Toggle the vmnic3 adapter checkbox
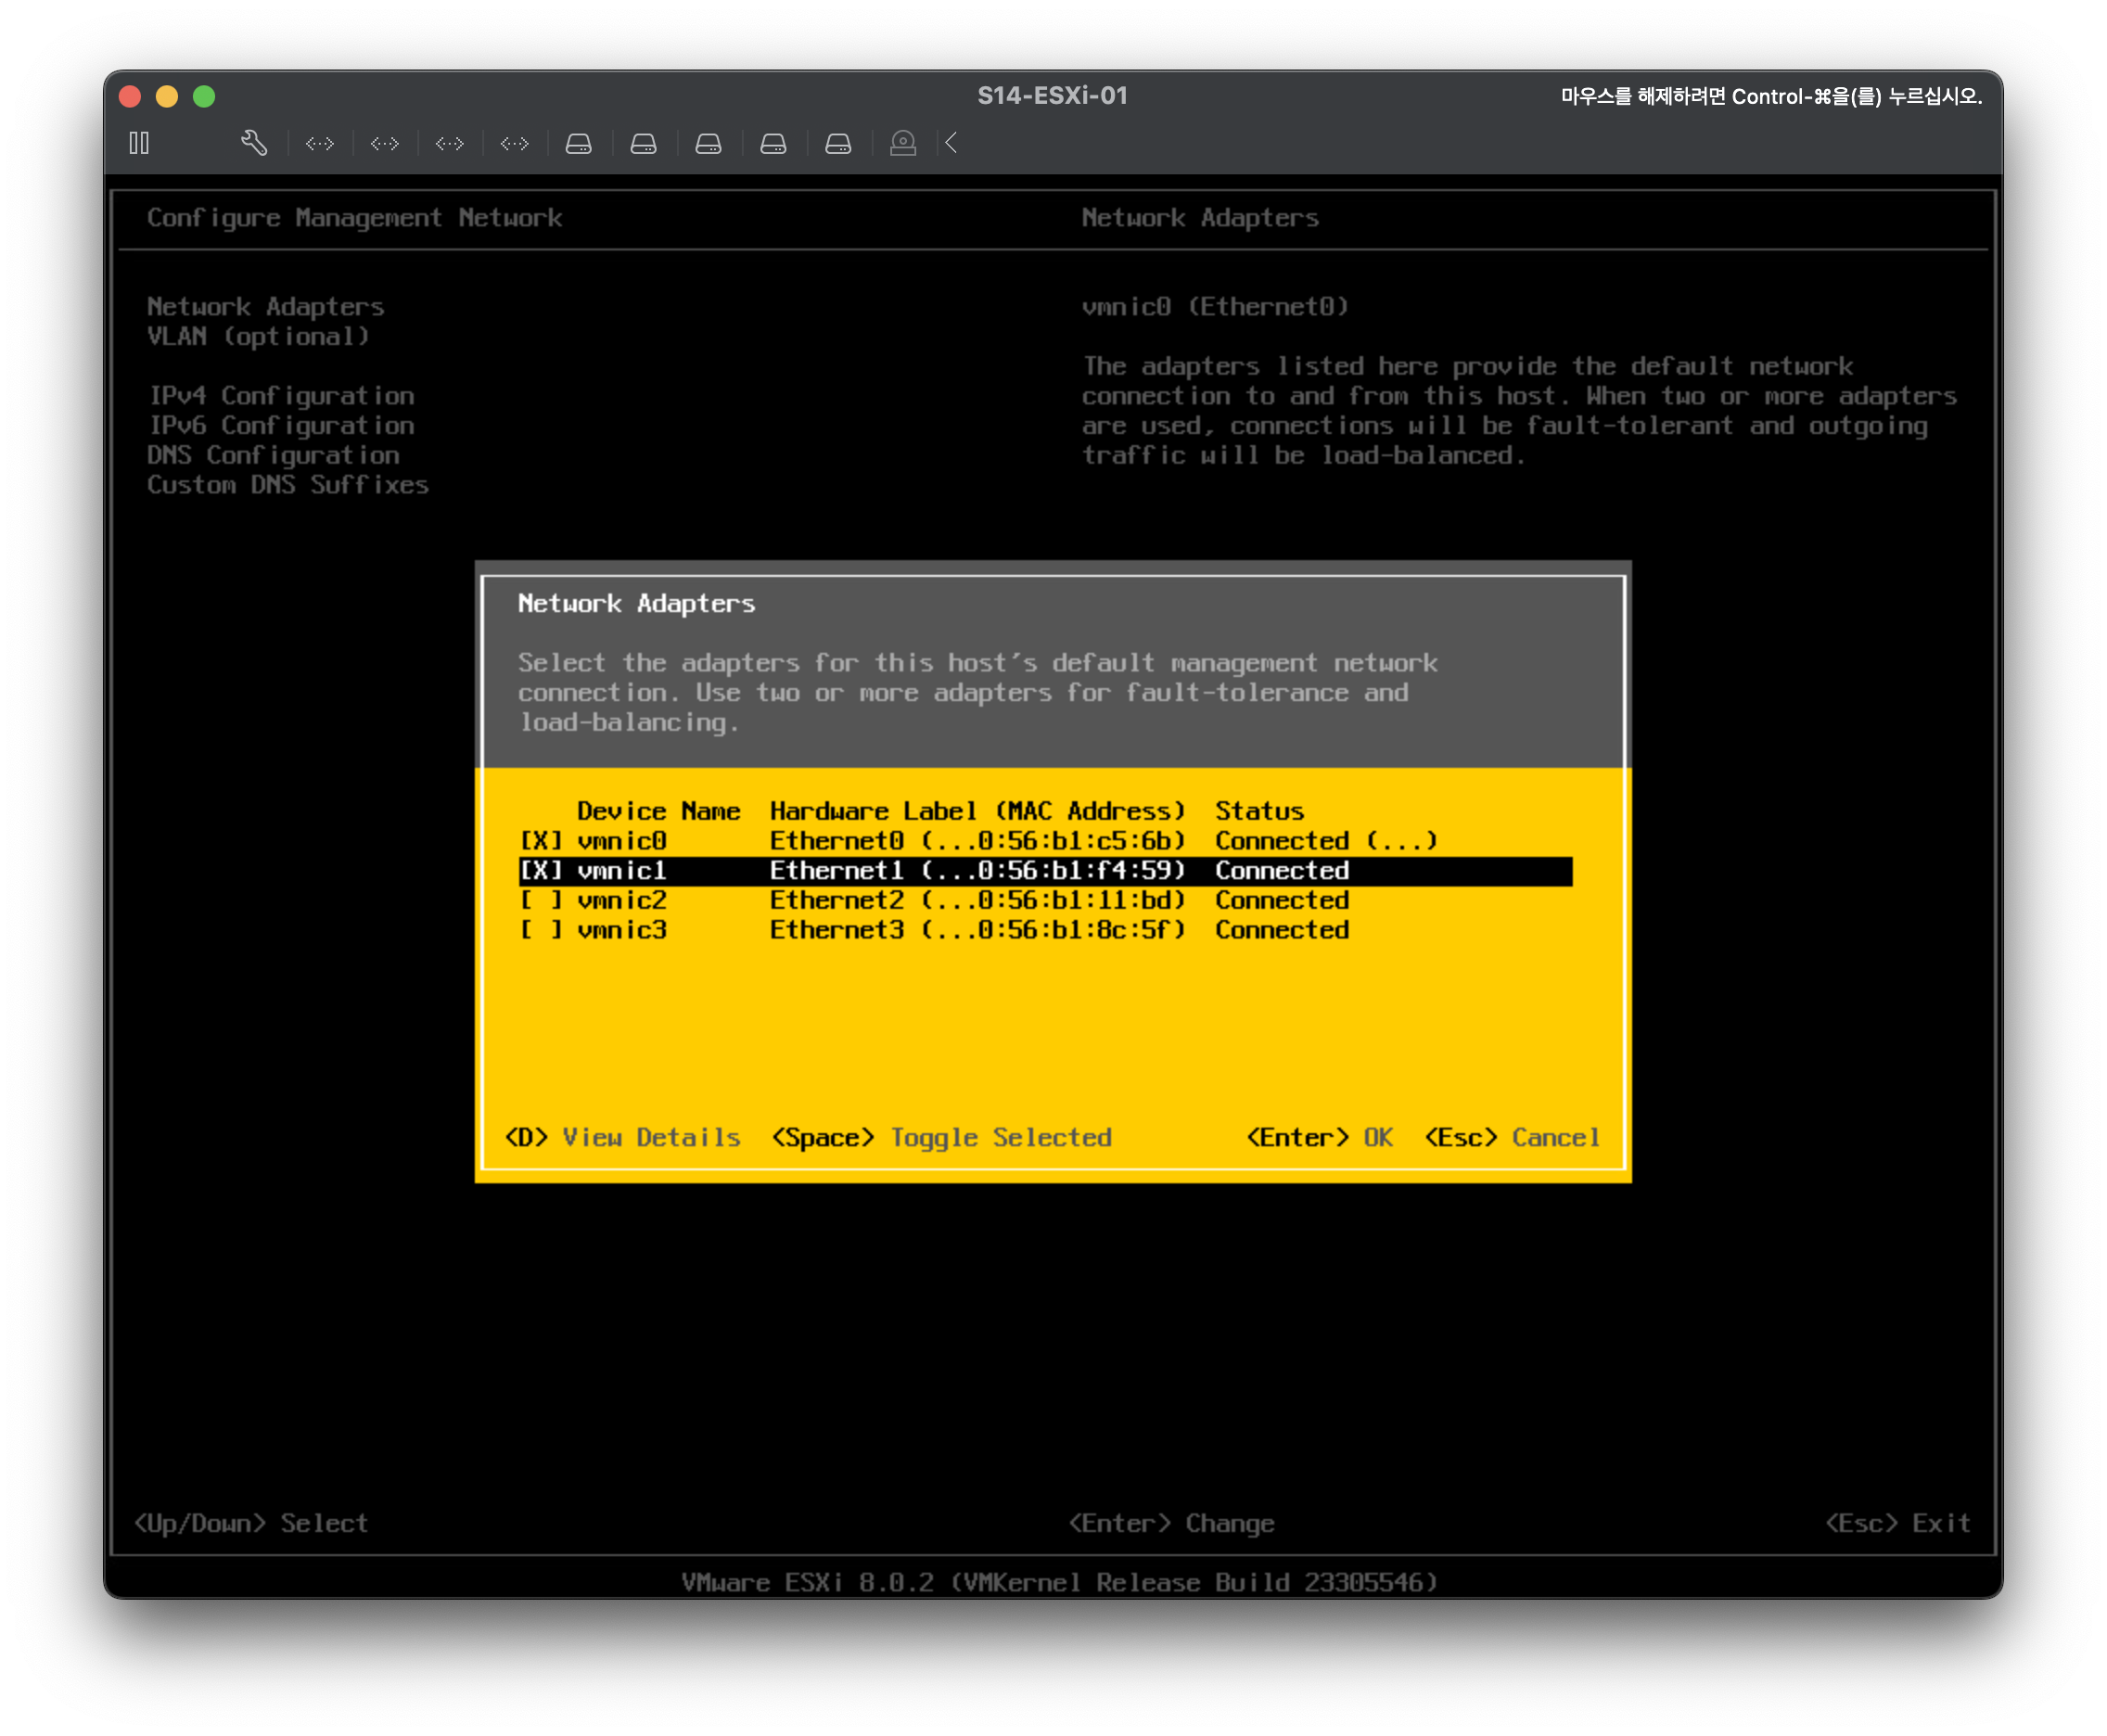This screenshot has height=1736, width=2107. tap(541, 930)
